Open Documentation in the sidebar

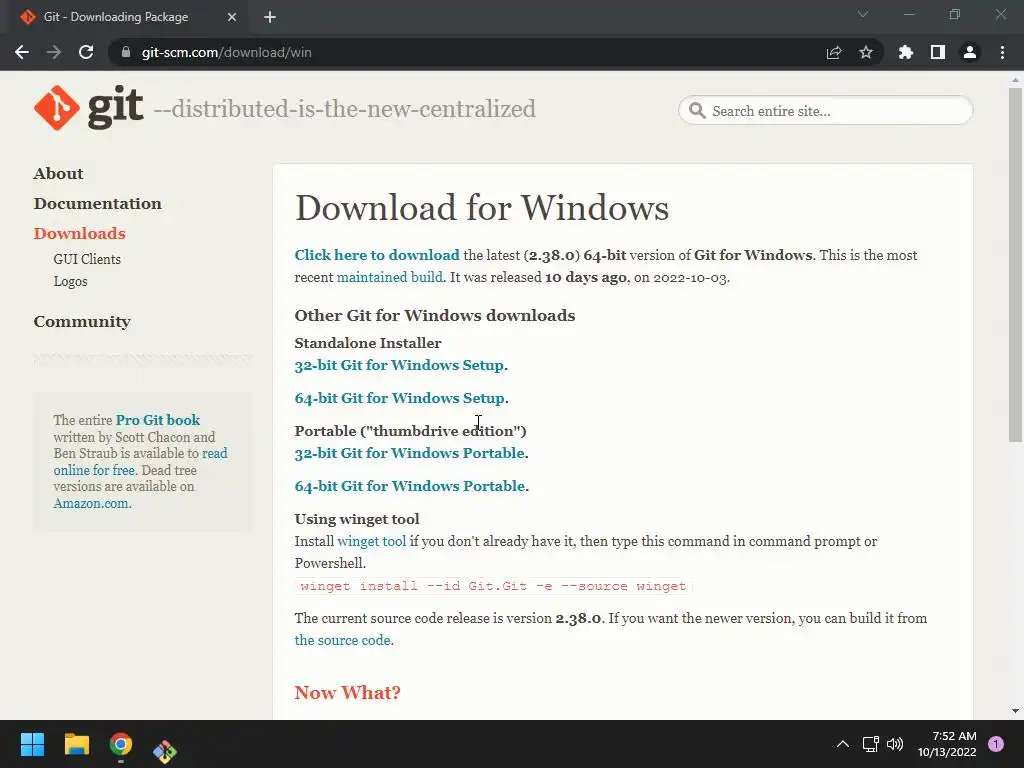(97, 203)
